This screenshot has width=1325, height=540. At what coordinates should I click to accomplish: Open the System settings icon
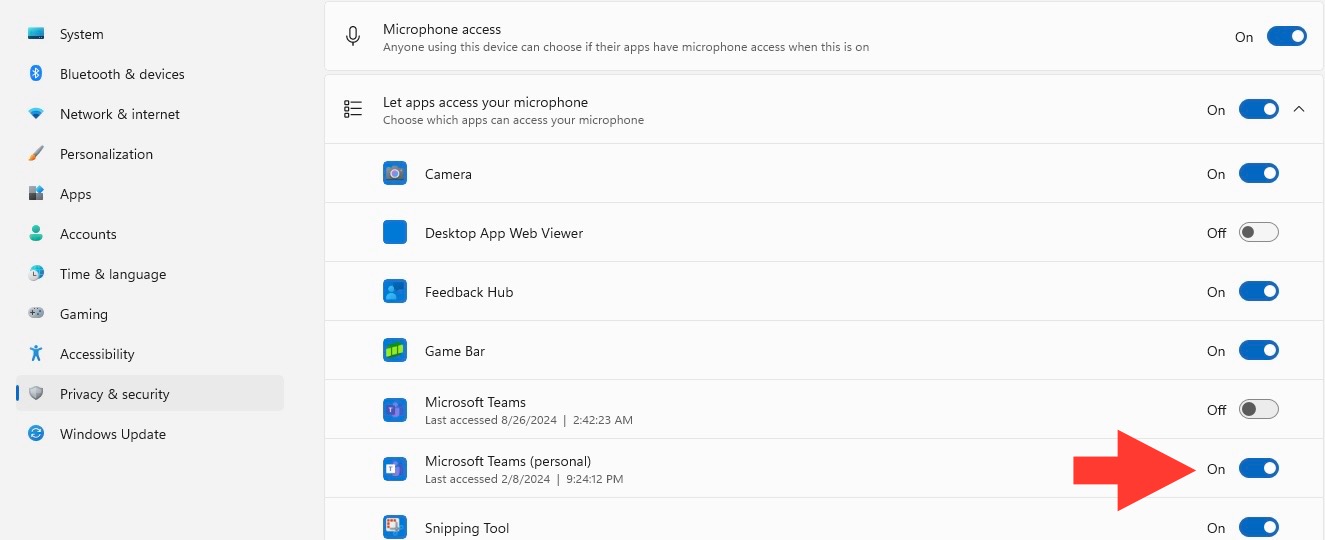tap(36, 34)
